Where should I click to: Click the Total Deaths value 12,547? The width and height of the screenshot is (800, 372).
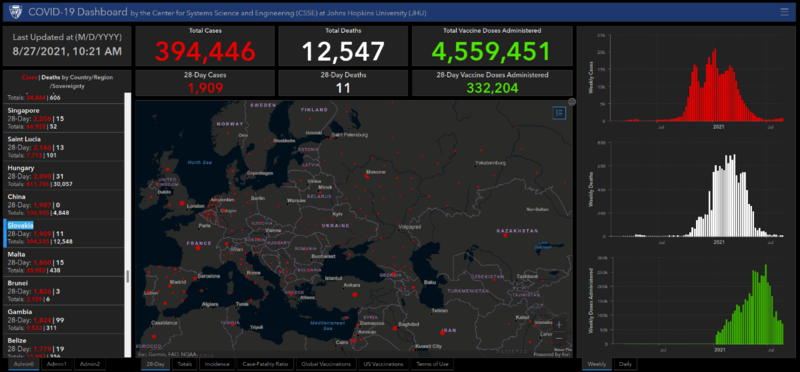(343, 51)
